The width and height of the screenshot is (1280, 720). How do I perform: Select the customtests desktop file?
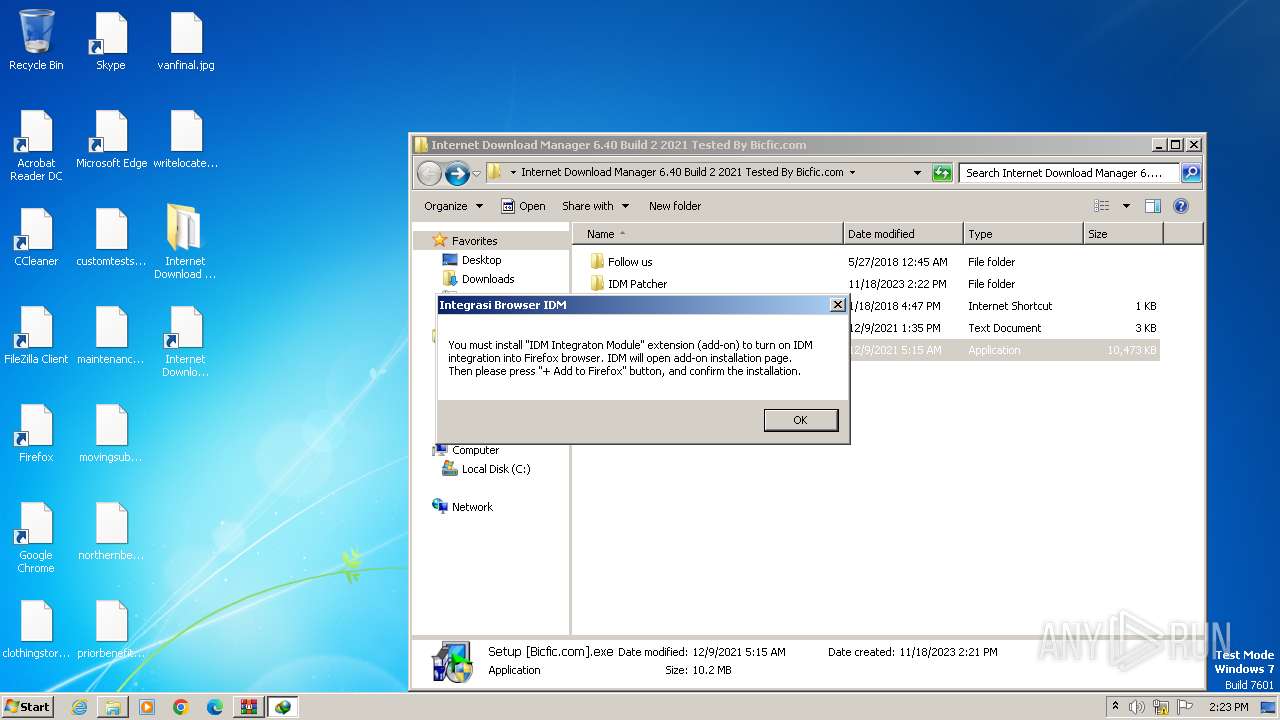pos(111,237)
